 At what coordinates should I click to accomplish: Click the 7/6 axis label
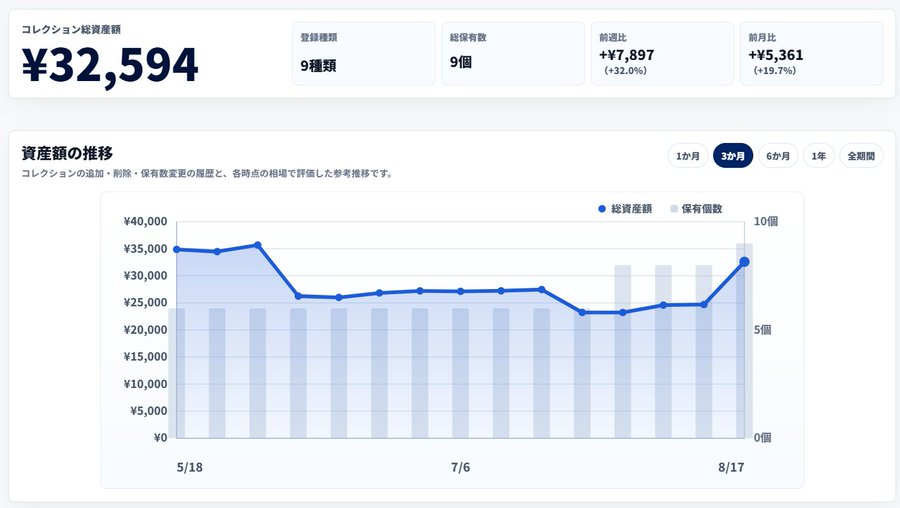pyautogui.click(x=460, y=467)
